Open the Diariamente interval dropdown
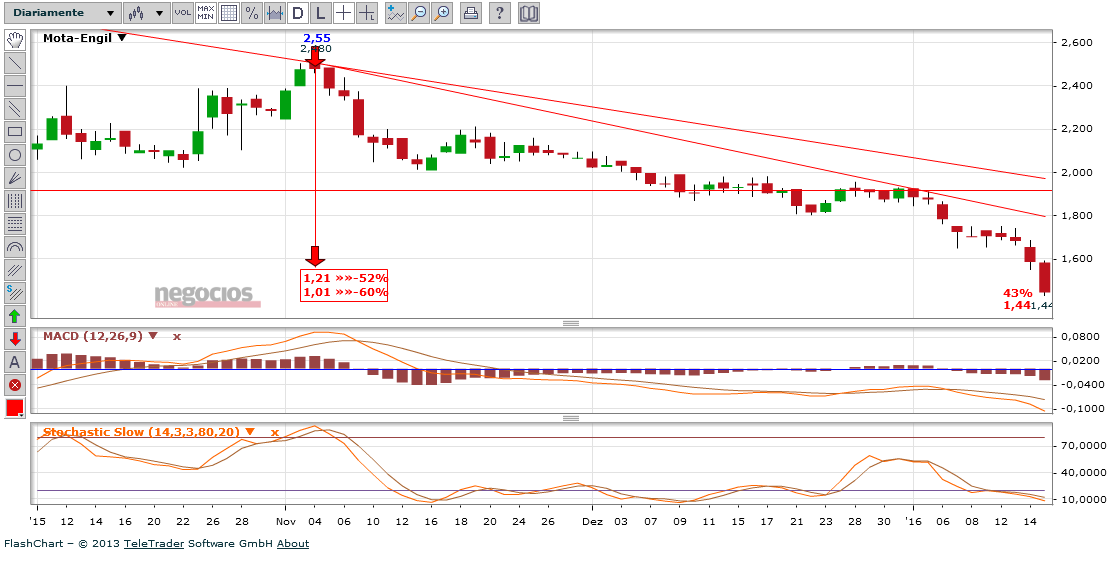The height and width of the screenshot is (564, 1116). pyautogui.click(x=64, y=13)
